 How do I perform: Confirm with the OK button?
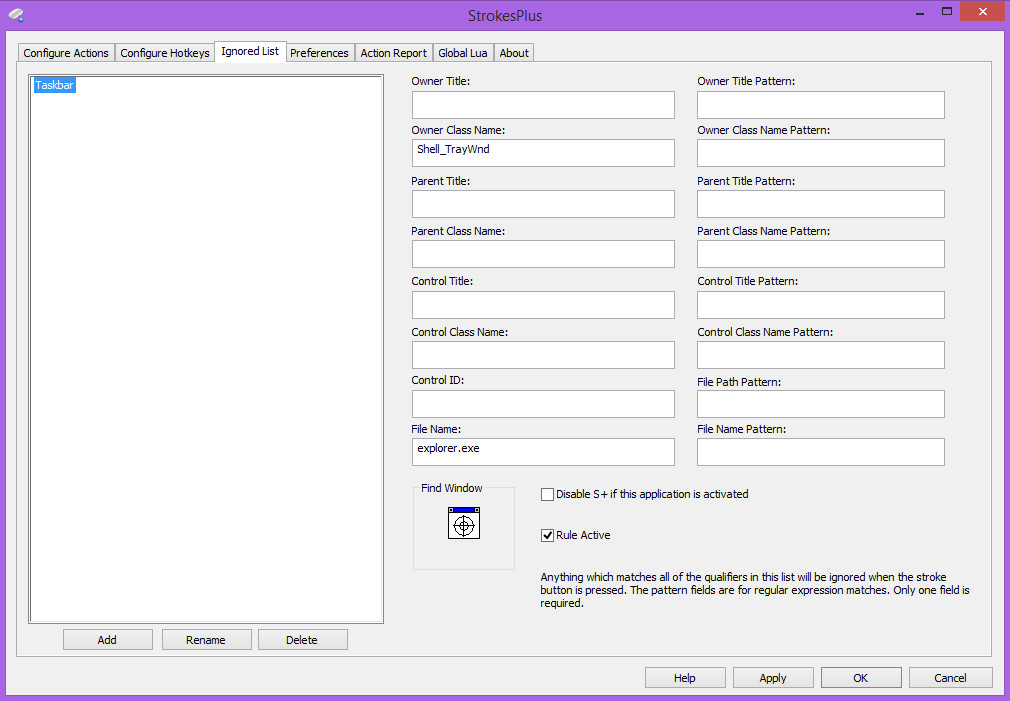[x=861, y=678]
